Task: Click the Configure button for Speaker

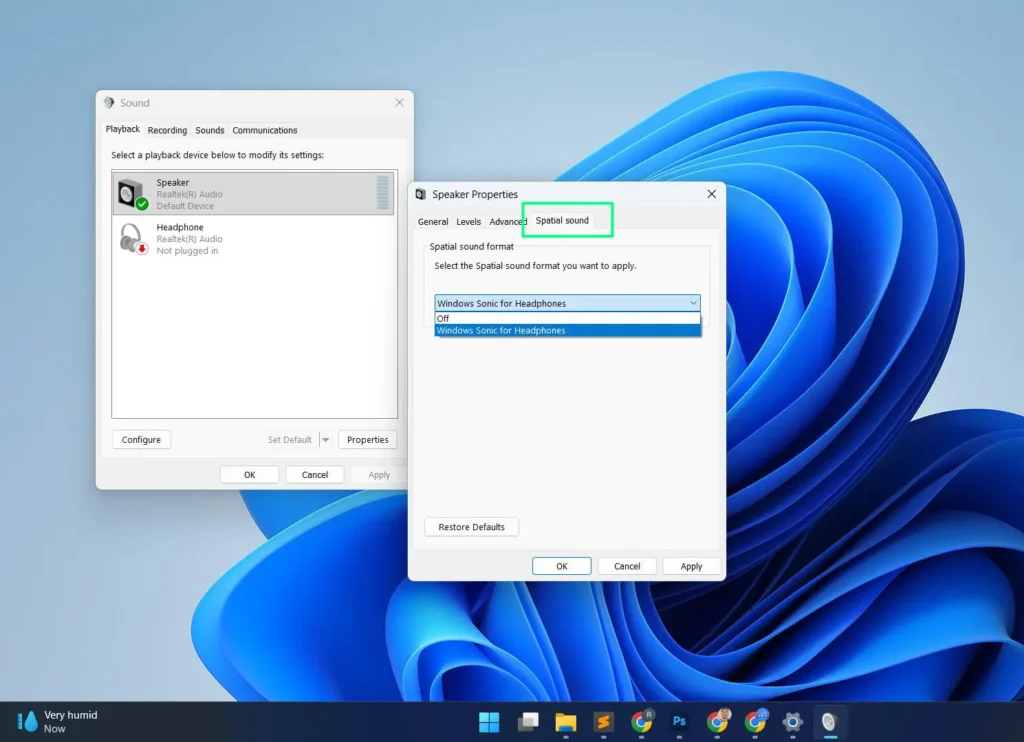Action: click(140, 439)
